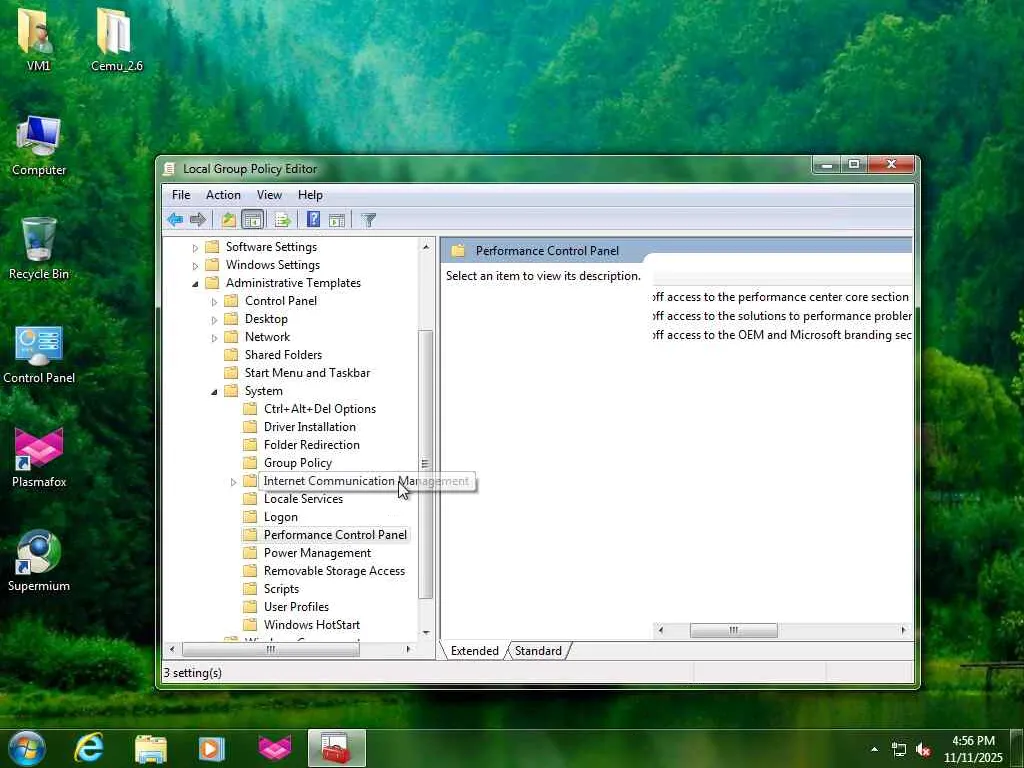Switch to the Standard tab
Image resolution: width=1024 pixels, height=768 pixels.
(538, 650)
